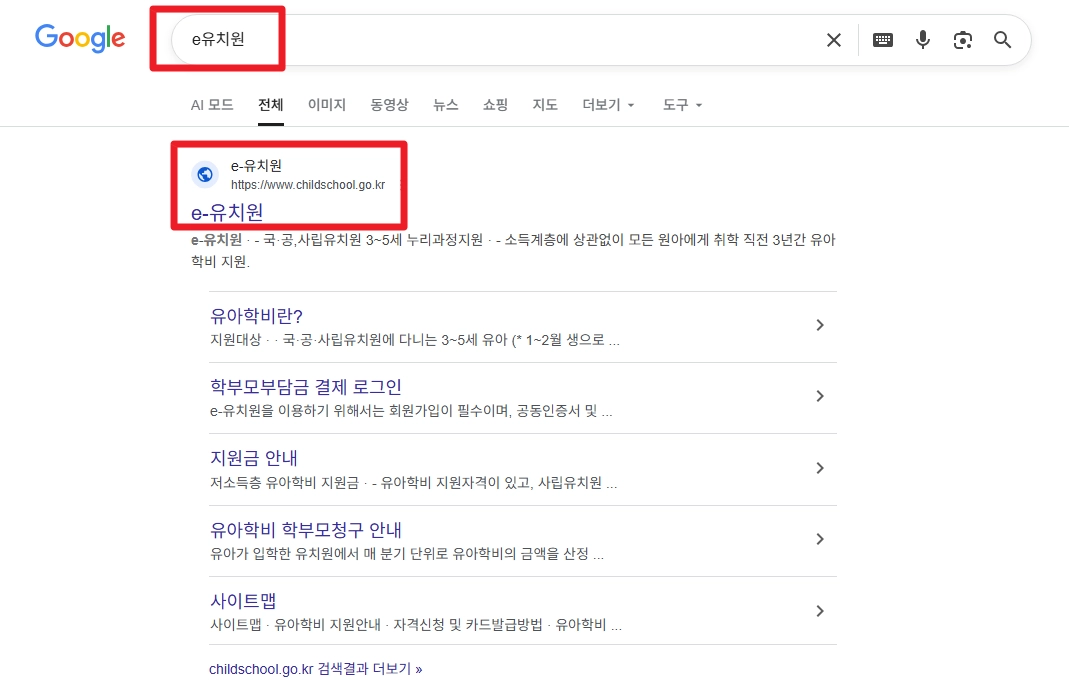The height and width of the screenshot is (696, 1069).
Task: Click the 학부모부담금 결제 로그인 link
Action: (307, 387)
